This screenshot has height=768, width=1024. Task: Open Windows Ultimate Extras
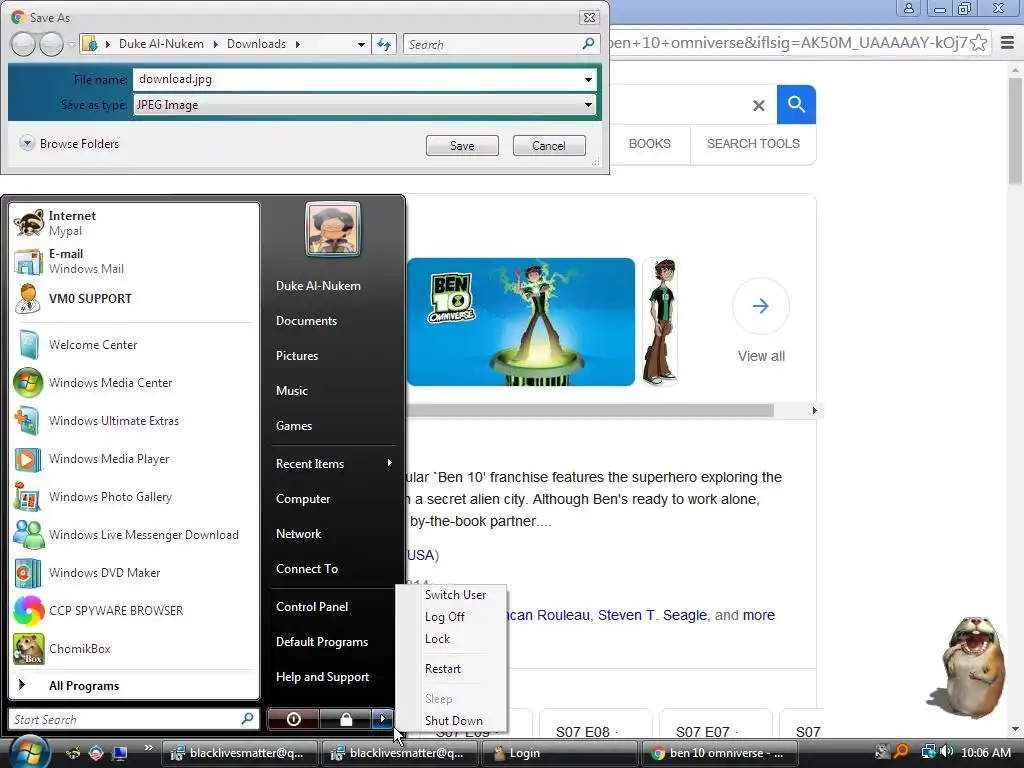click(x=134, y=421)
